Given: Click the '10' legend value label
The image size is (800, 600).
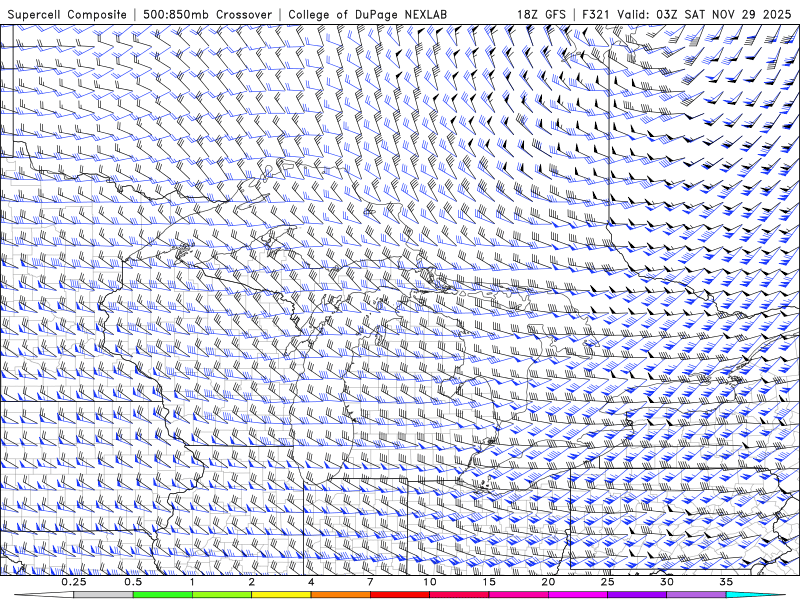Looking at the screenshot, I should [x=430, y=582].
